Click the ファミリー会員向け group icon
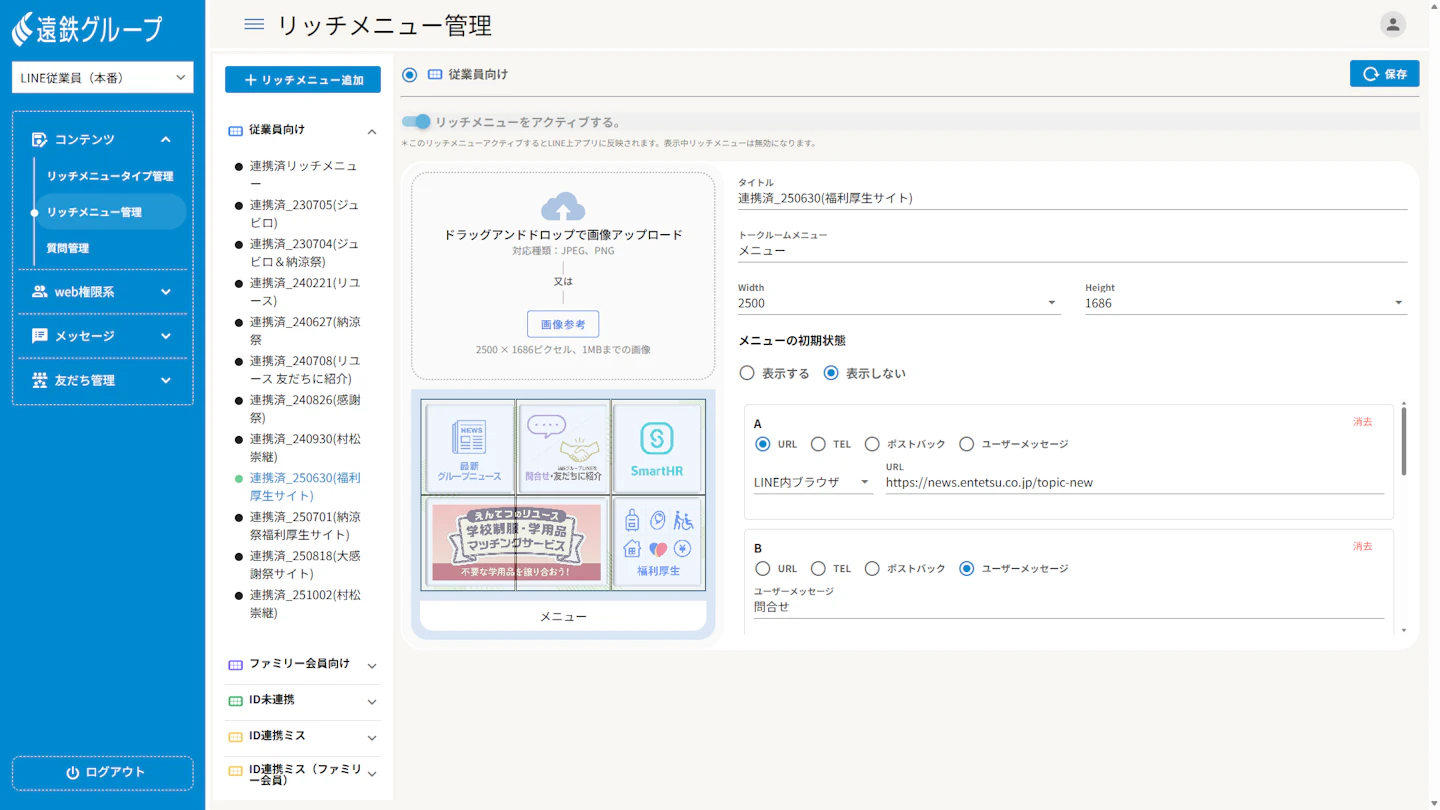1440x810 pixels. pos(236,665)
